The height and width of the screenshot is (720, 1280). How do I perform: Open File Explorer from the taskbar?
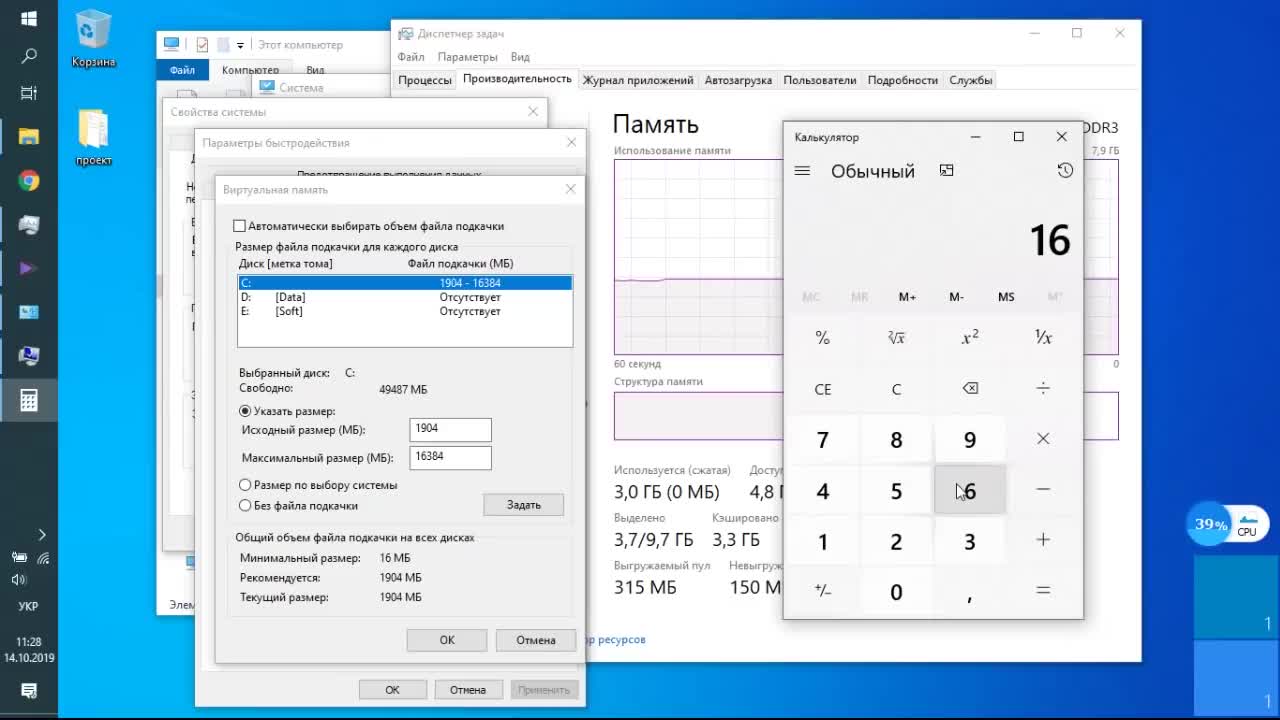coord(29,137)
